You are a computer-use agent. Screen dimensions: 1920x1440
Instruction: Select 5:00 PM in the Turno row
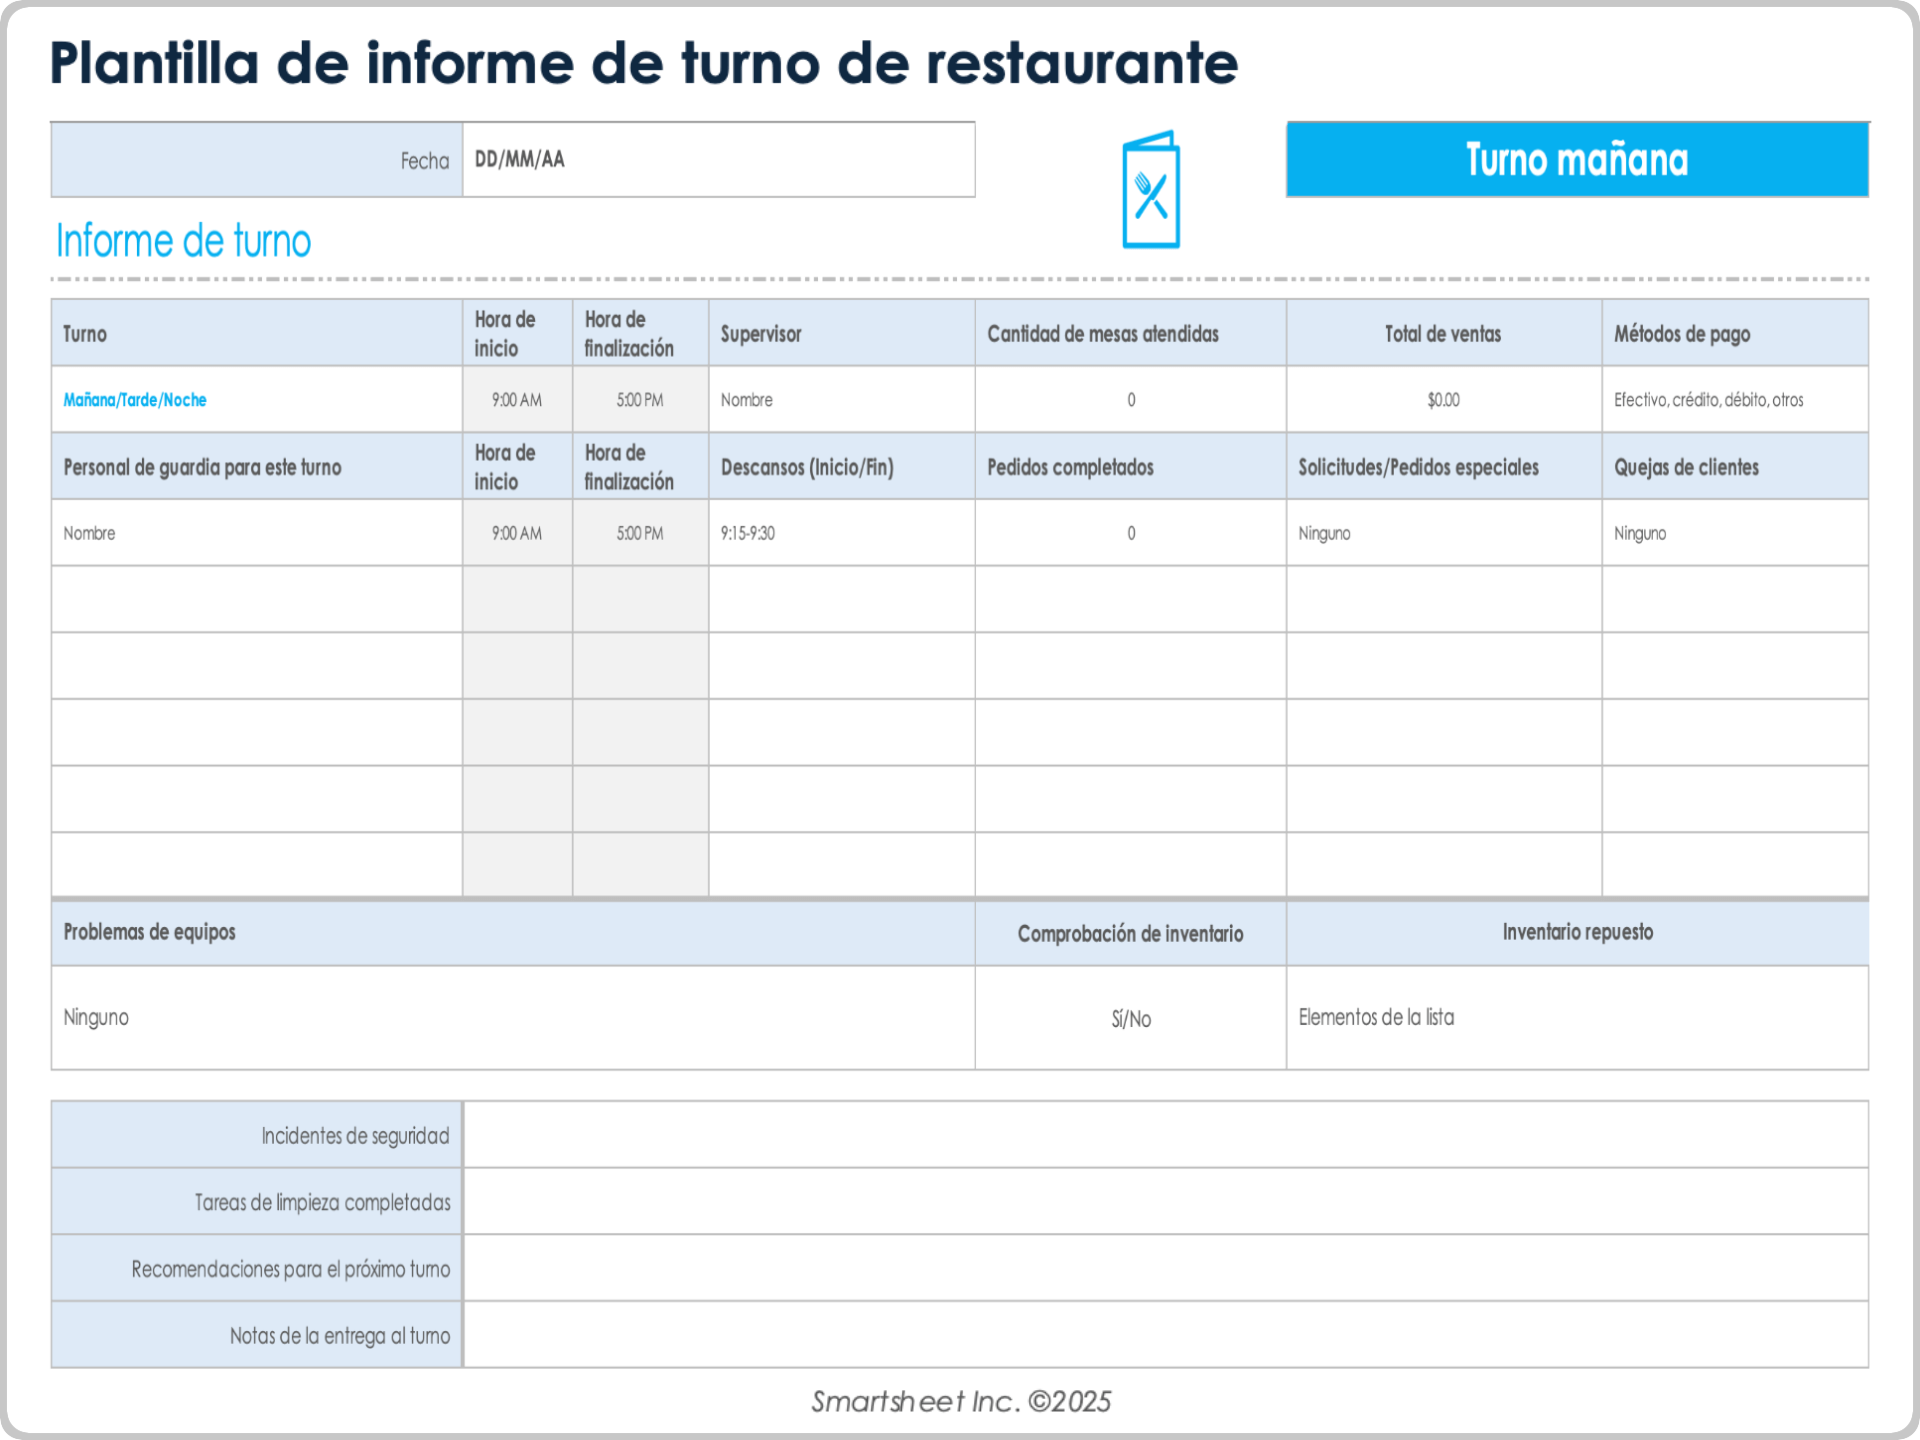[x=640, y=400]
